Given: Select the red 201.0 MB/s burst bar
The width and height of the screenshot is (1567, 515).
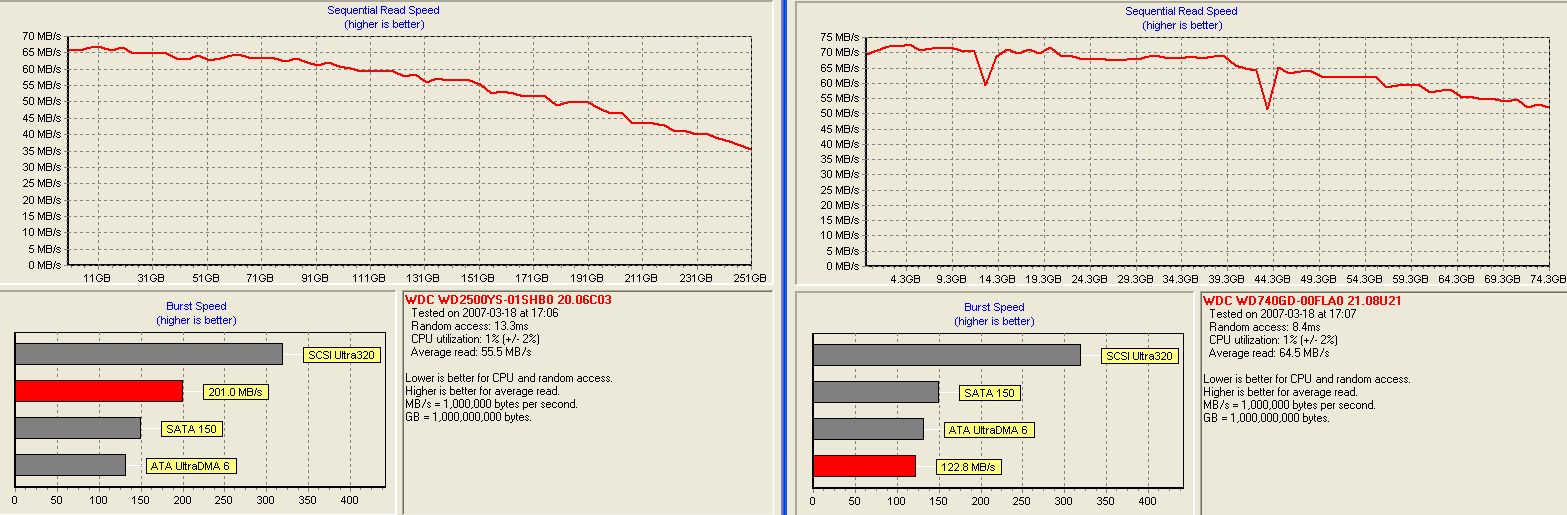Looking at the screenshot, I should pos(98,391).
